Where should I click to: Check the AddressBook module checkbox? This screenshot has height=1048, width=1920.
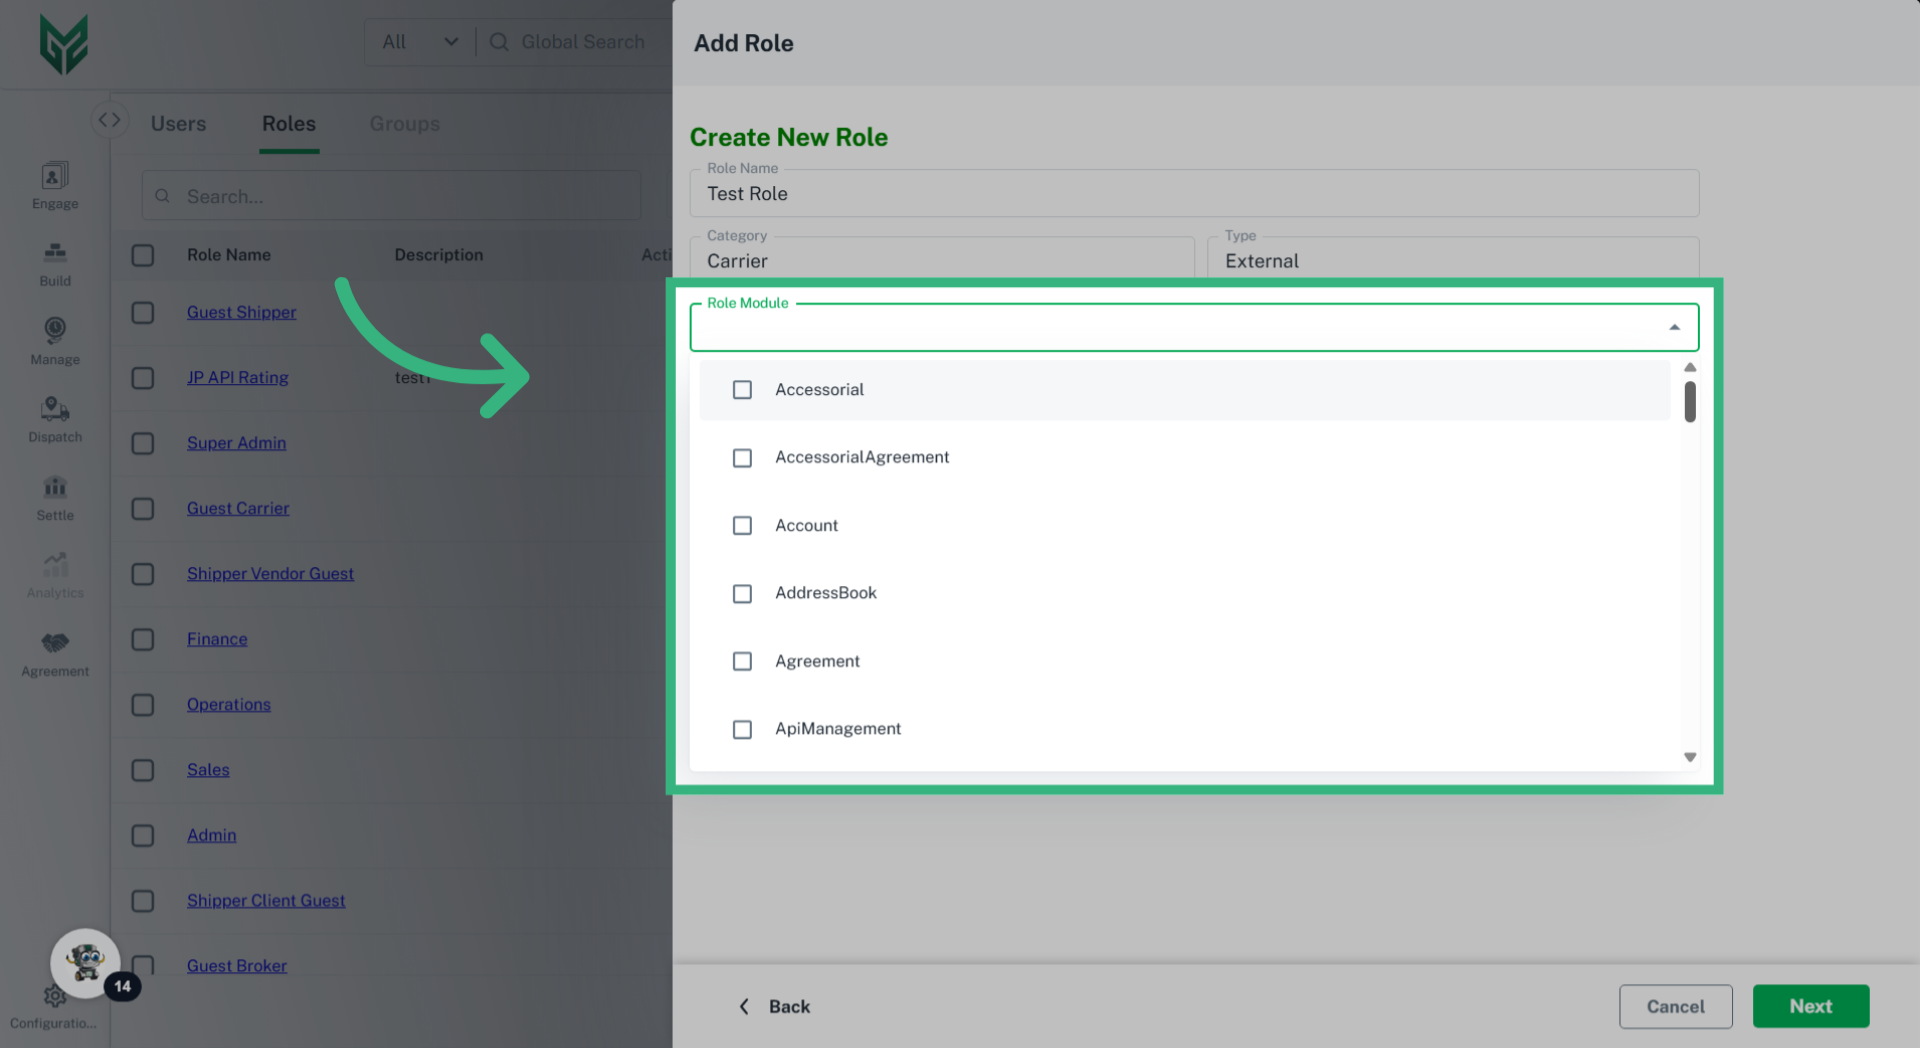pos(742,593)
